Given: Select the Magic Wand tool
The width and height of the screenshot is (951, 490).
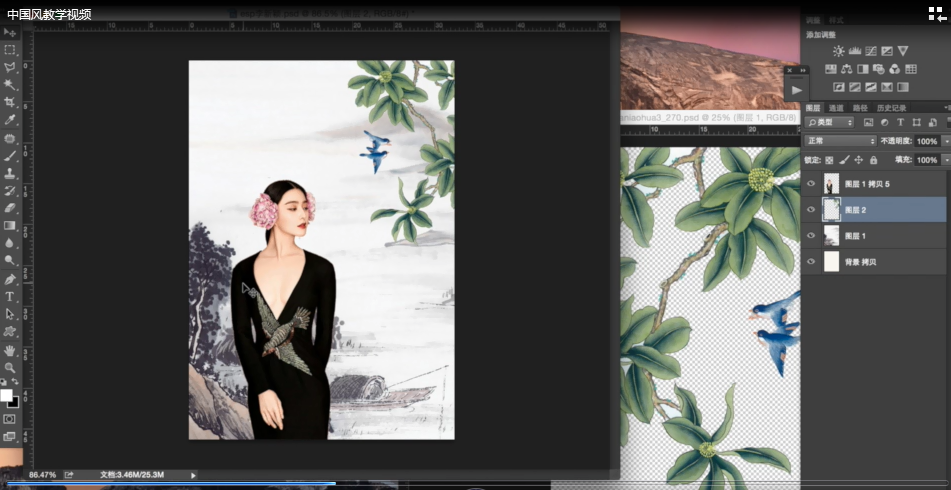Looking at the screenshot, I should click(x=10, y=85).
